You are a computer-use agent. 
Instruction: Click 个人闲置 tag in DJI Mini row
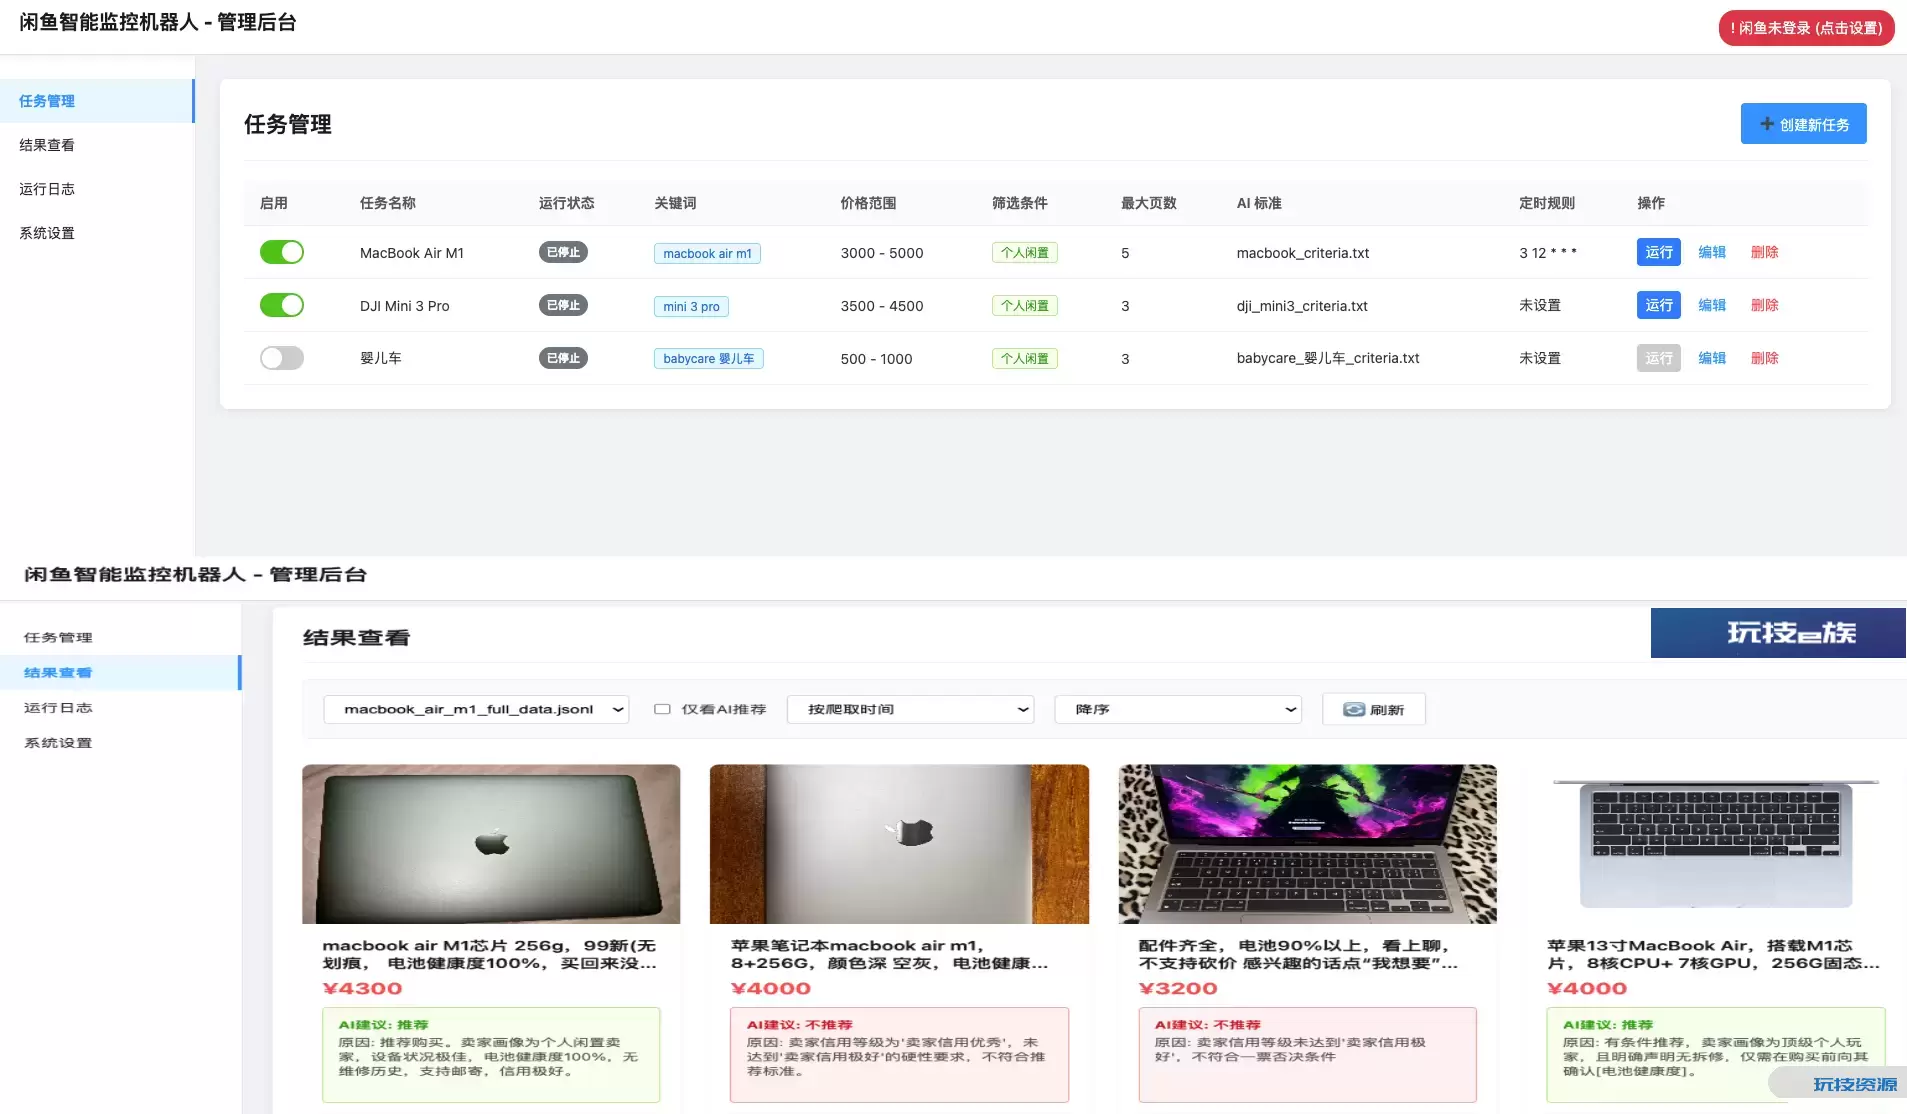(x=1025, y=306)
